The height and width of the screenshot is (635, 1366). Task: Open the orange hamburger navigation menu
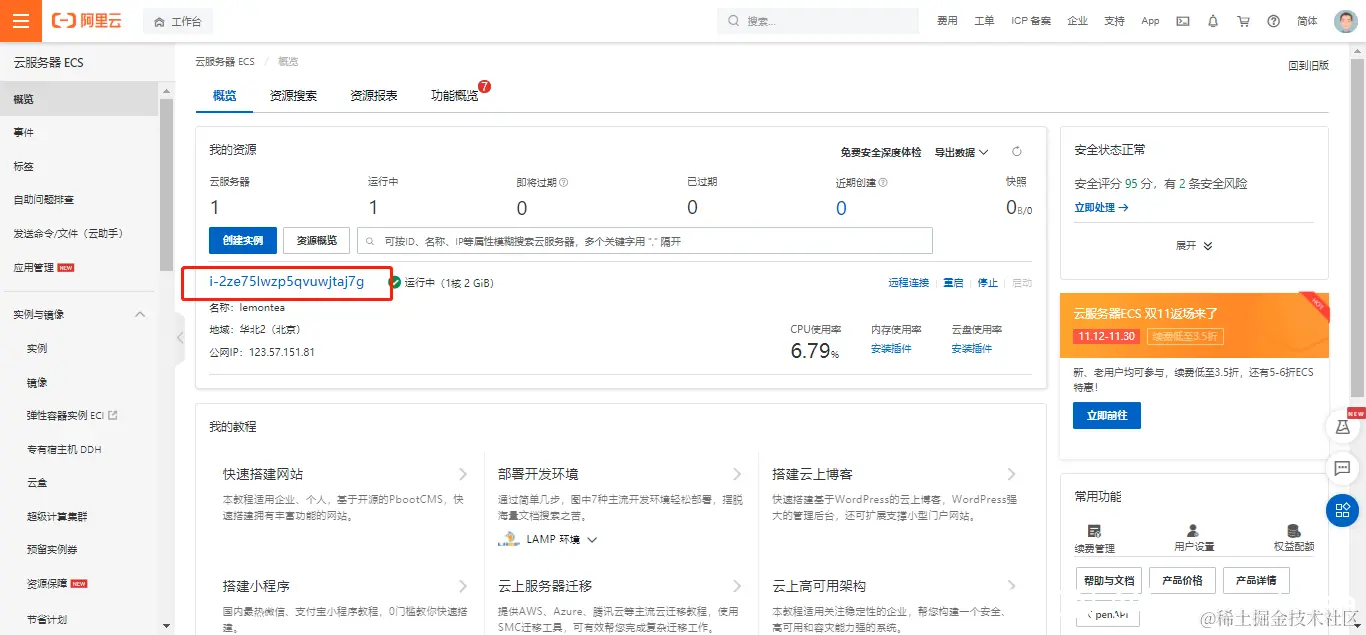pyautogui.click(x=21, y=20)
